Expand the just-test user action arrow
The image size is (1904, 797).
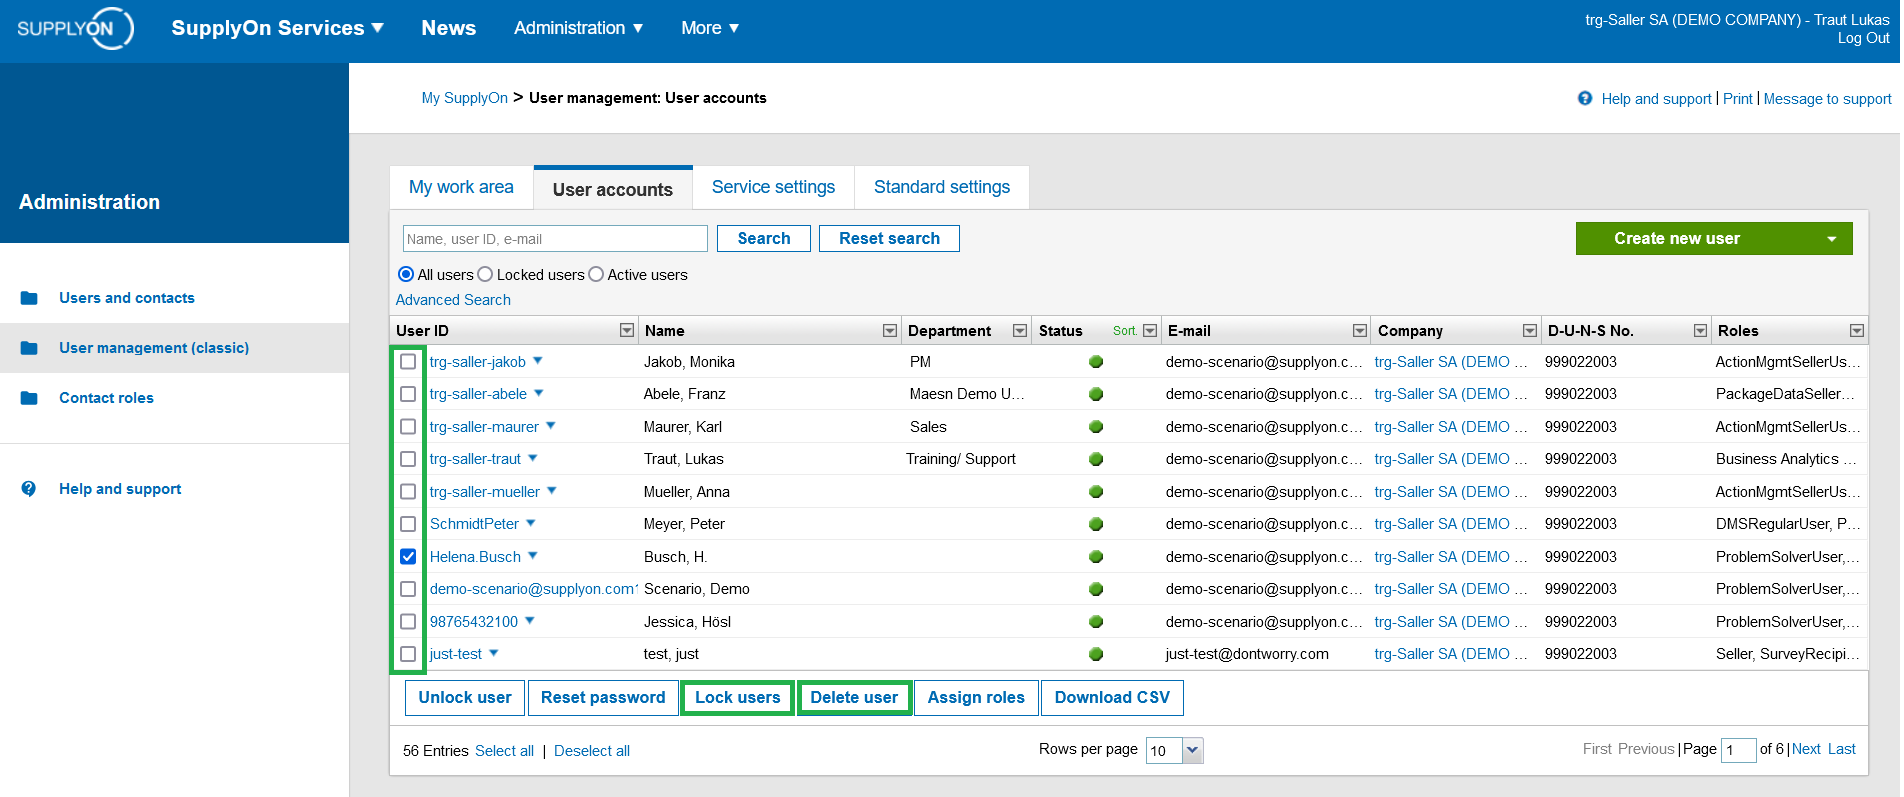[494, 653]
